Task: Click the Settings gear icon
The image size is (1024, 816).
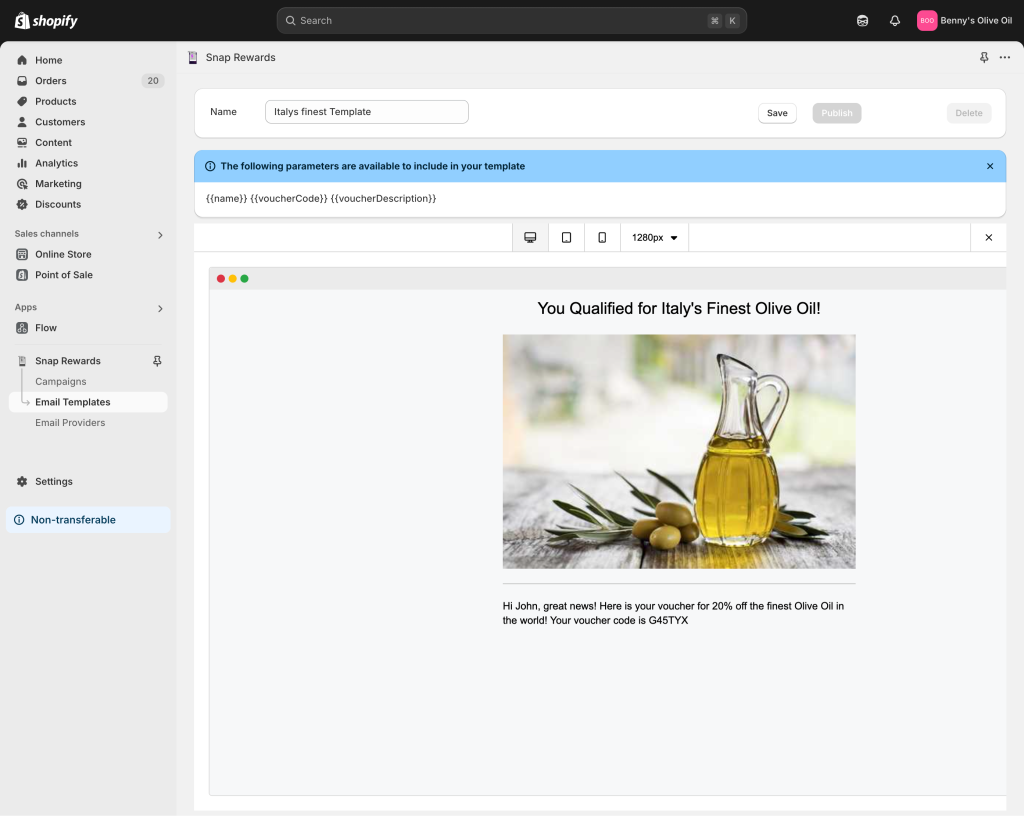Action: (x=22, y=482)
